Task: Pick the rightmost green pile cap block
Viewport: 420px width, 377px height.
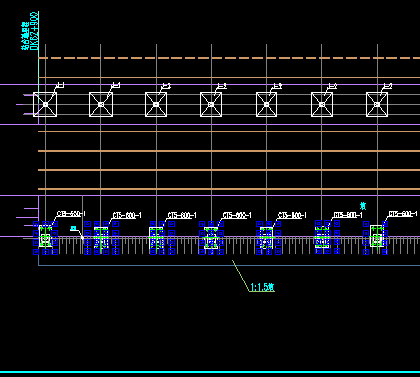Action: pos(377,236)
